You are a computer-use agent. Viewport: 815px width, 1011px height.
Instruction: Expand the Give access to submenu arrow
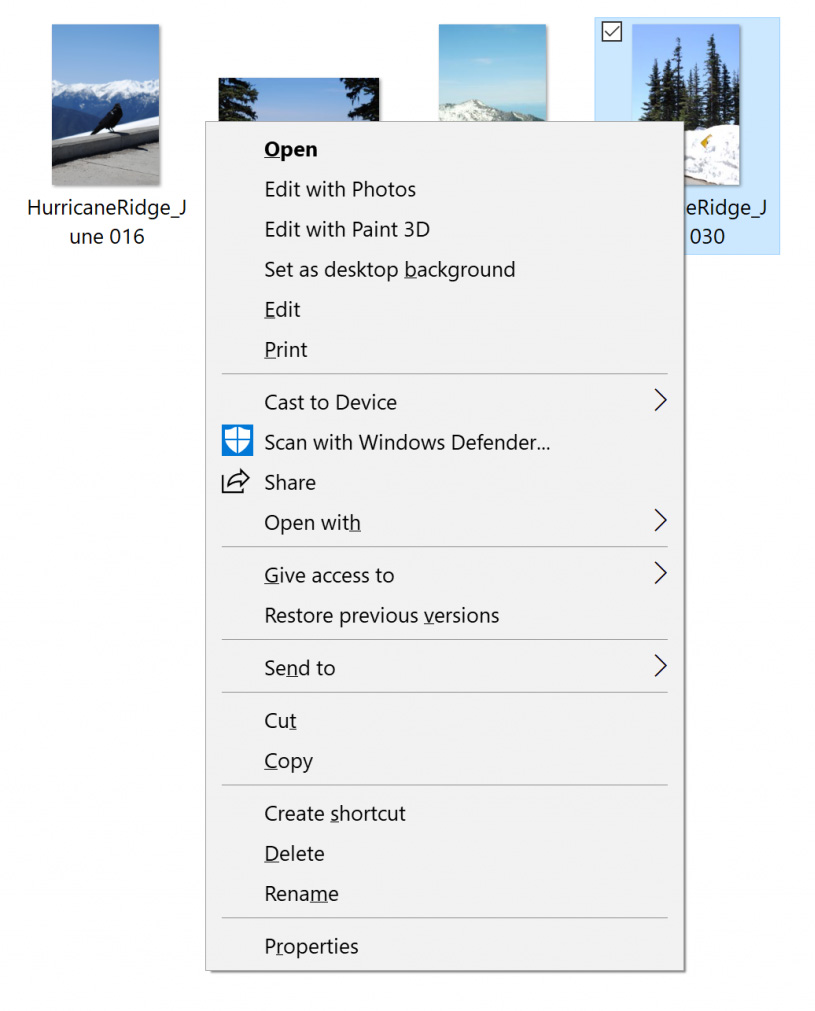click(x=660, y=573)
